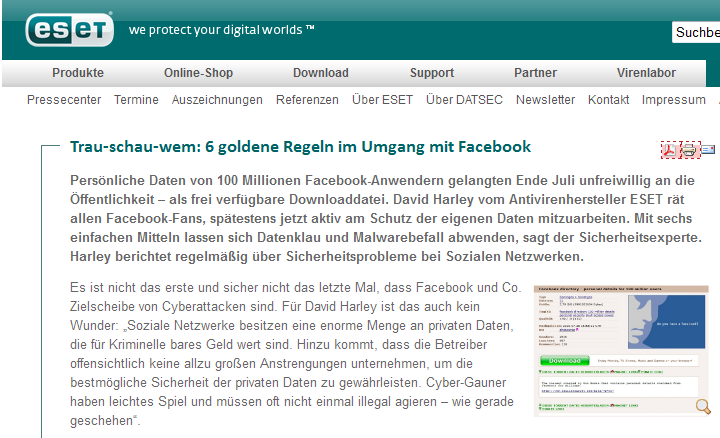Click the Suchbegriff search field
The width and height of the screenshot is (720, 438).
click(x=696, y=33)
